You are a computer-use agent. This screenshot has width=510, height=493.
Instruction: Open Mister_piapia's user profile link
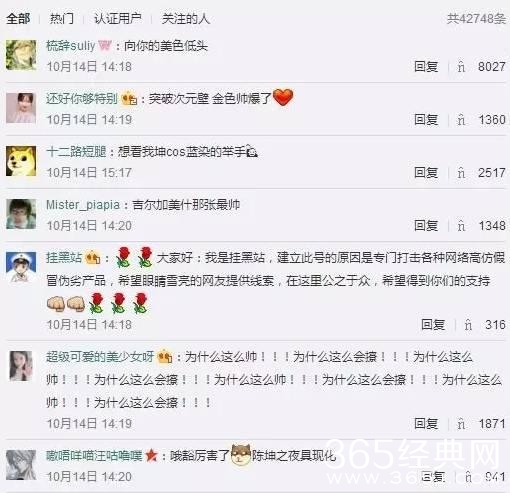[83, 205]
